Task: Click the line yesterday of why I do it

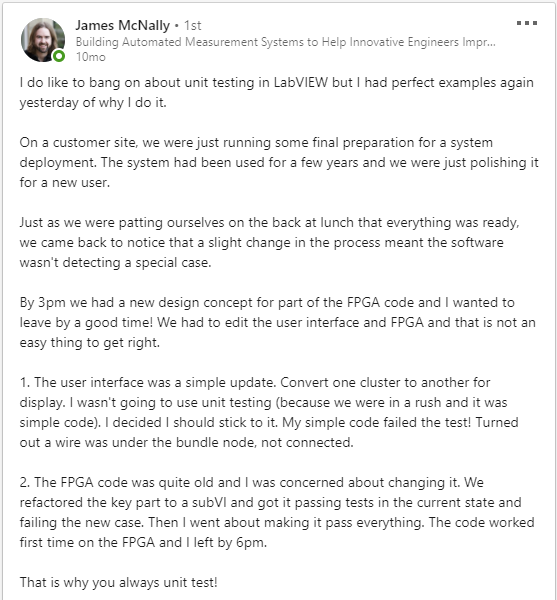Action: tap(93, 103)
